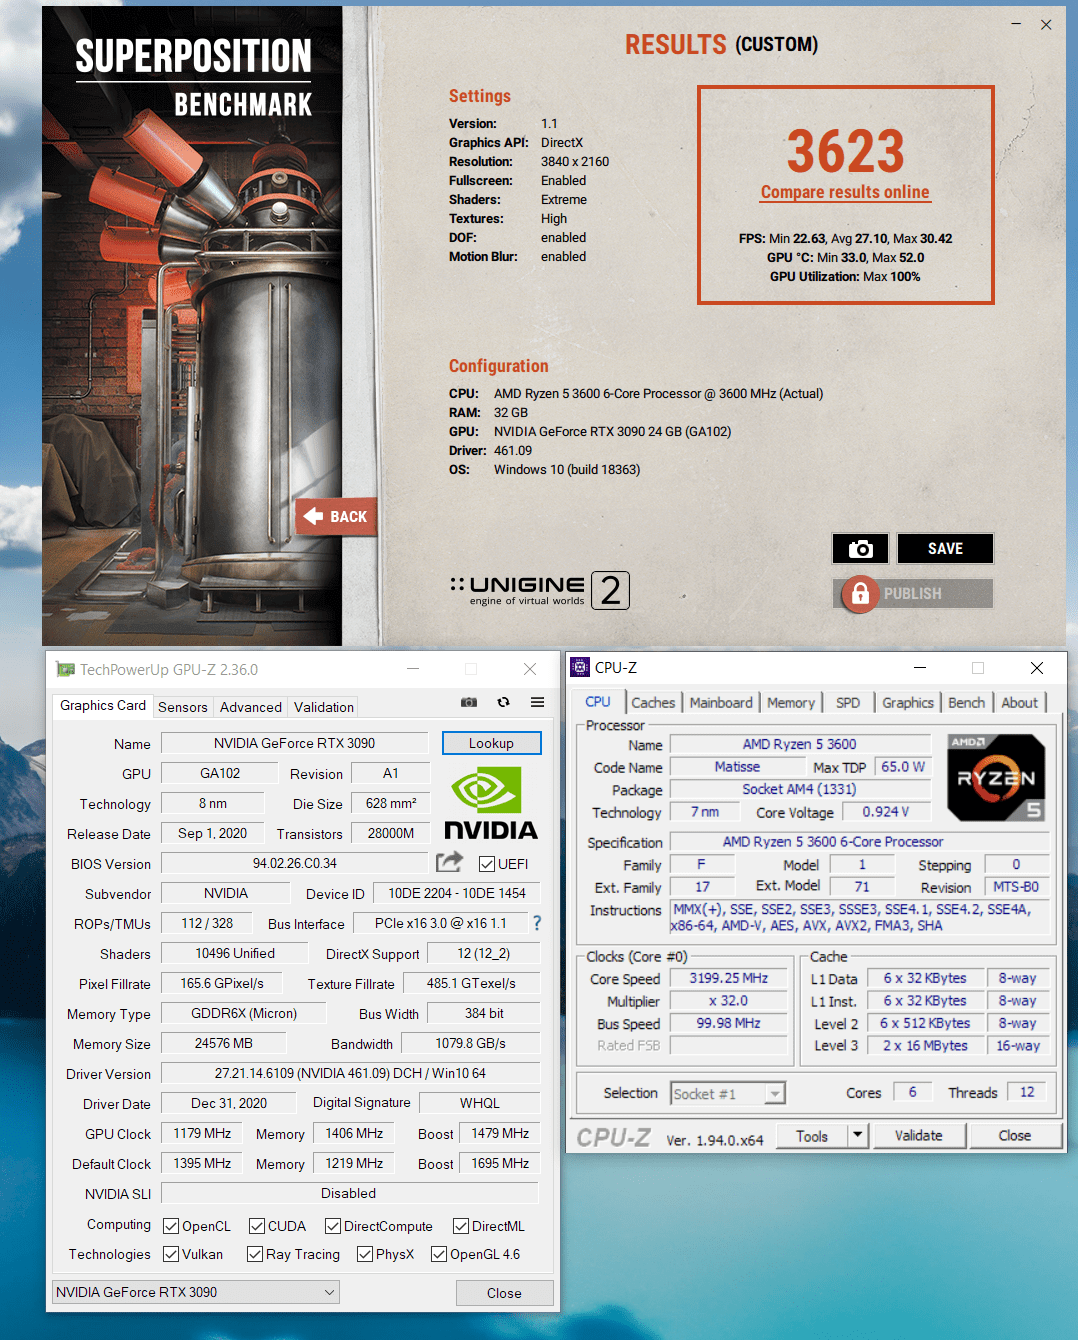This screenshot has height=1340, width=1078.
Task: Switch to the Graphics tab in CPU-Z
Action: (908, 703)
